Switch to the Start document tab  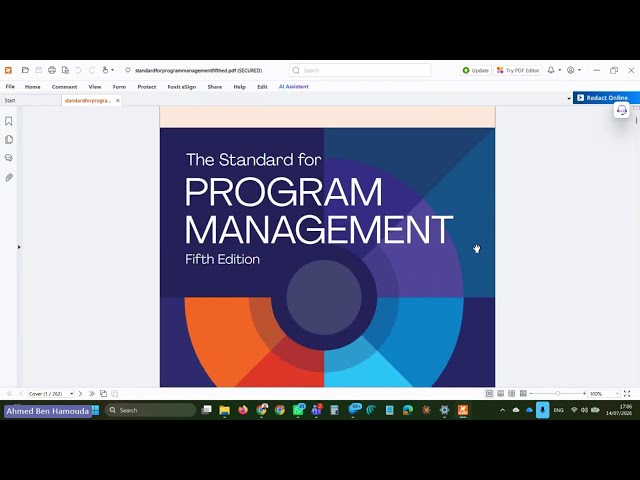pos(31,100)
